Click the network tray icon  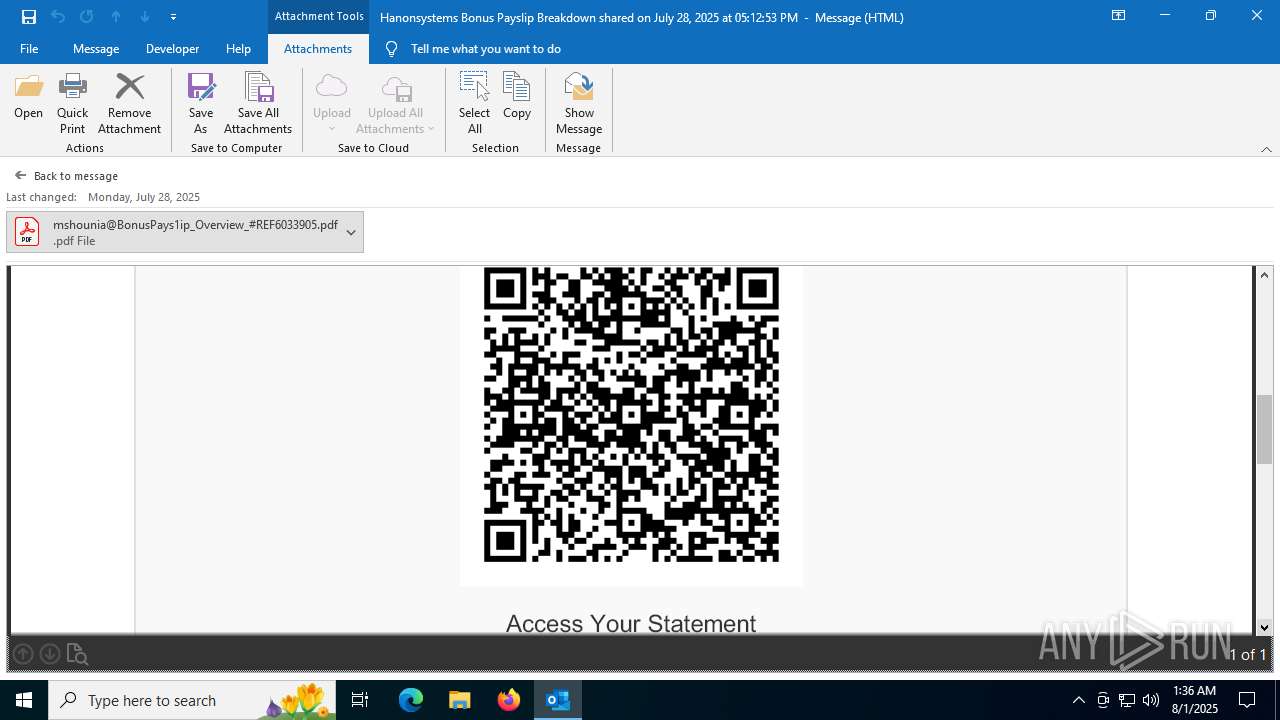pyautogui.click(x=1127, y=700)
